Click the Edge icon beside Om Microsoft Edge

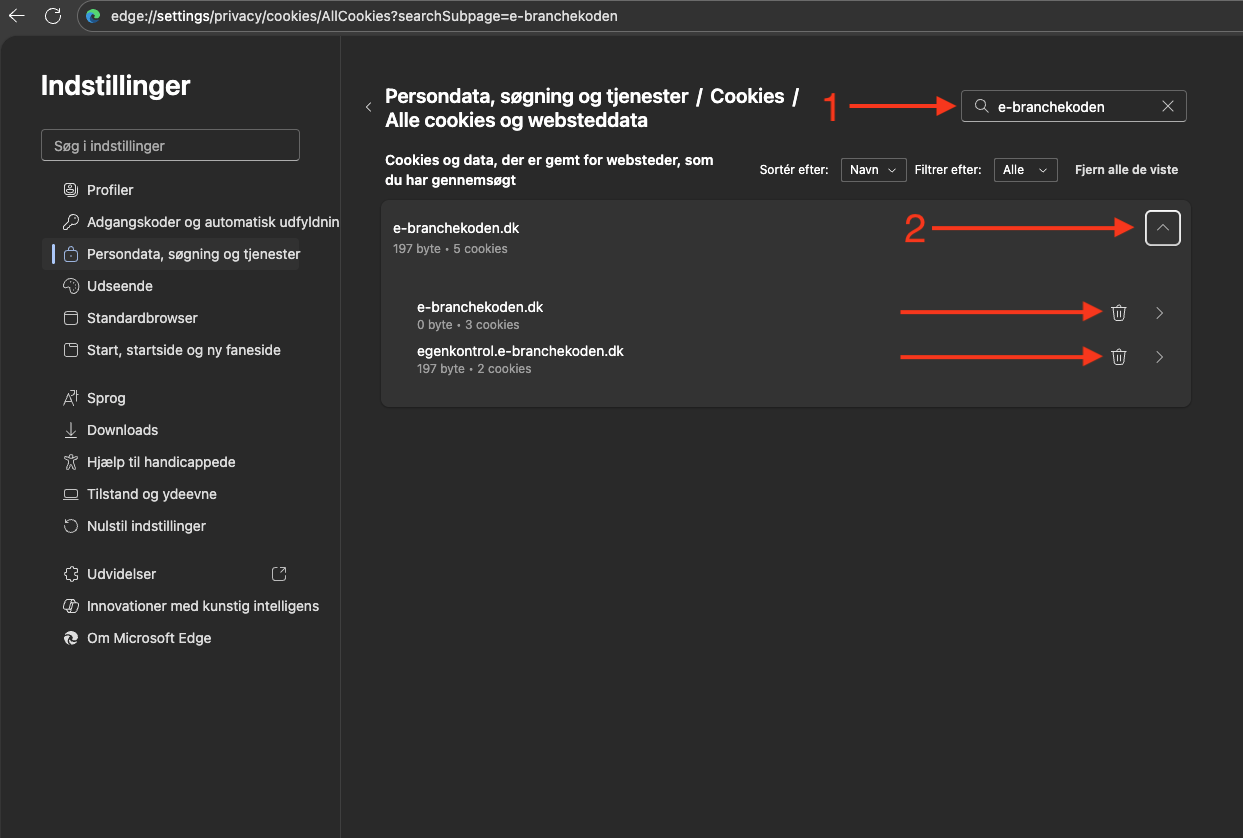70,638
